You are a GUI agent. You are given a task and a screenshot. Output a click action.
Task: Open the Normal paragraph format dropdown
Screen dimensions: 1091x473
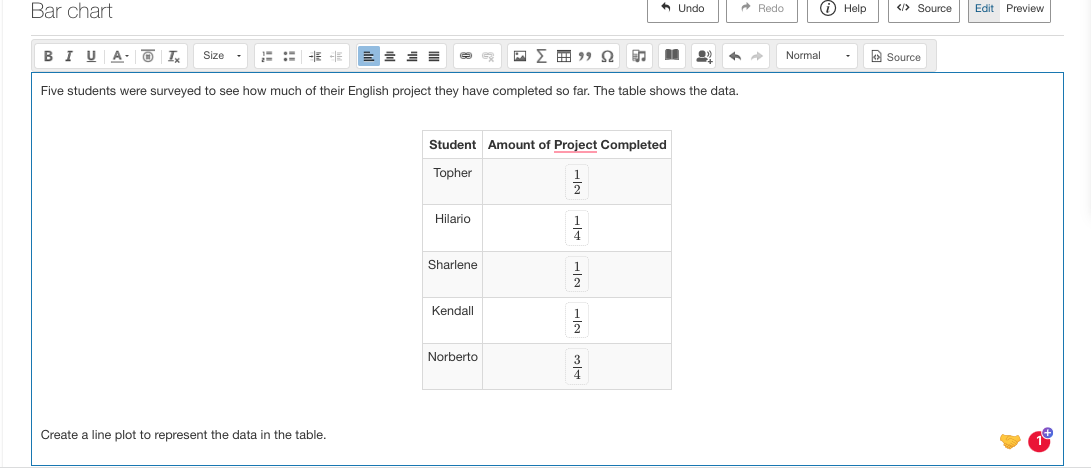pyautogui.click(x=817, y=56)
